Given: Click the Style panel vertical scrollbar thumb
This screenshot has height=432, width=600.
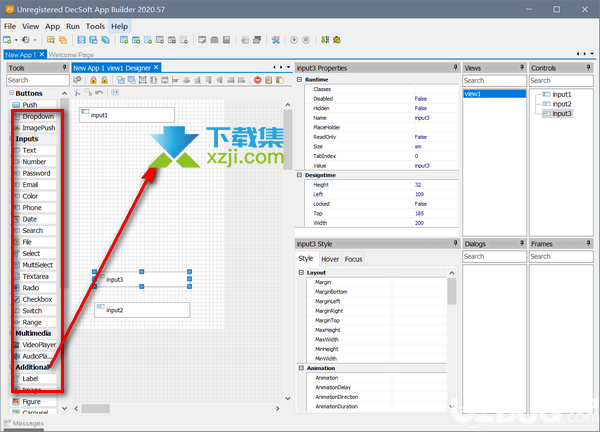Looking at the screenshot, I should point(452,291).
